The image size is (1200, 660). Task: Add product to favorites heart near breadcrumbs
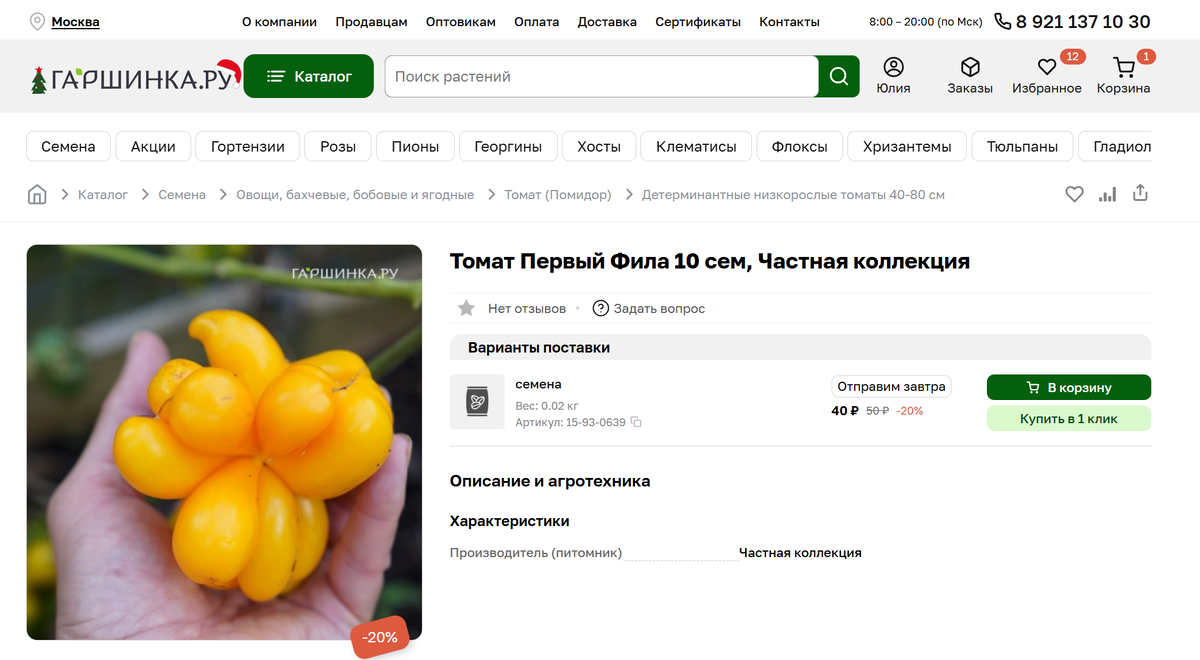pyautogui.click(x=1074, y=194)
